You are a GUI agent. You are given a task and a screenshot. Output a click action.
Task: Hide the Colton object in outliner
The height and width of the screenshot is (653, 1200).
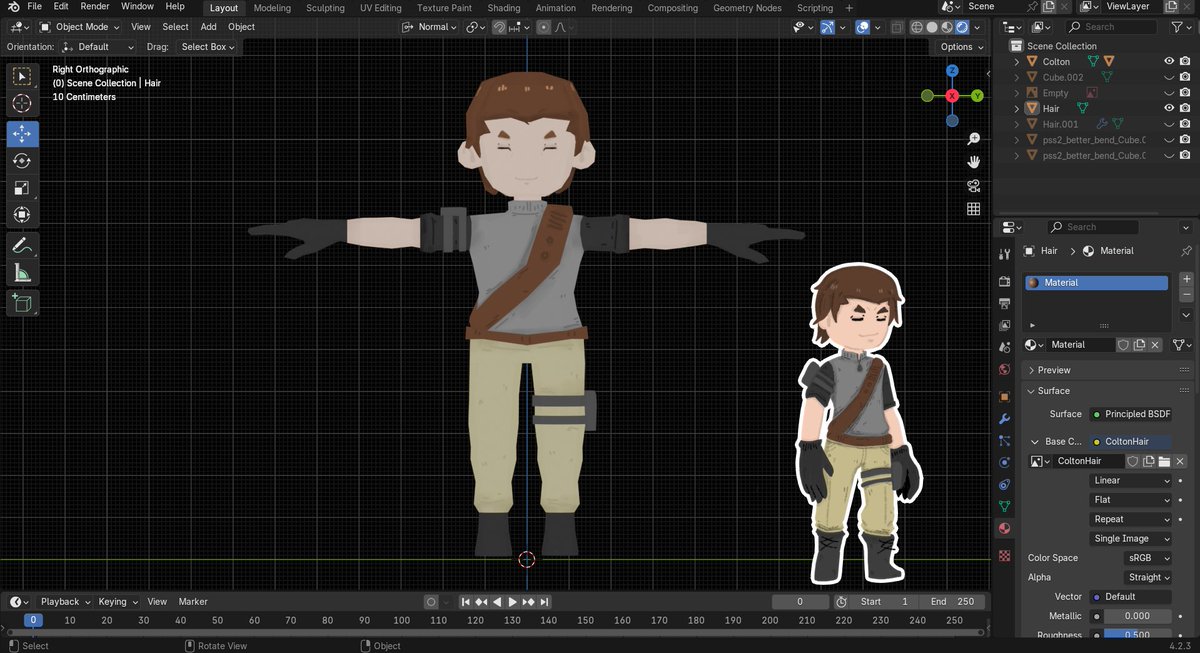(1168, 62)
